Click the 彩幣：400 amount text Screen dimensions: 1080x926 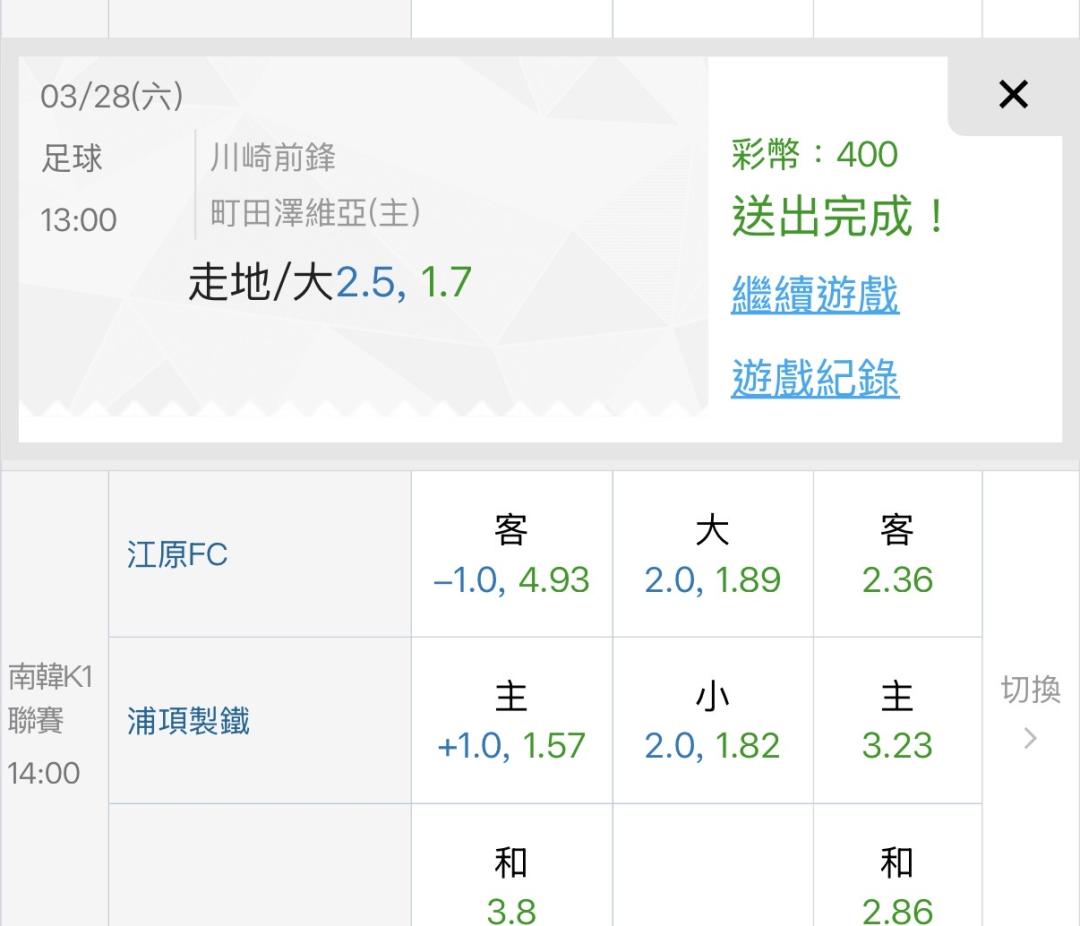pyautogui.click(x=814, y=154)
